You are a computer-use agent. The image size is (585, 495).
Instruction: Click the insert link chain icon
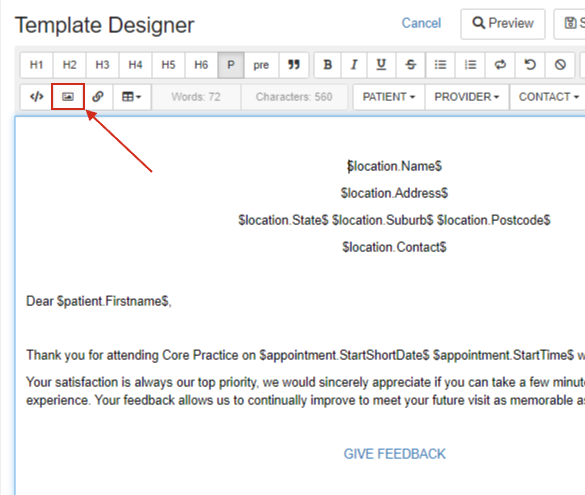click(98, 97)
